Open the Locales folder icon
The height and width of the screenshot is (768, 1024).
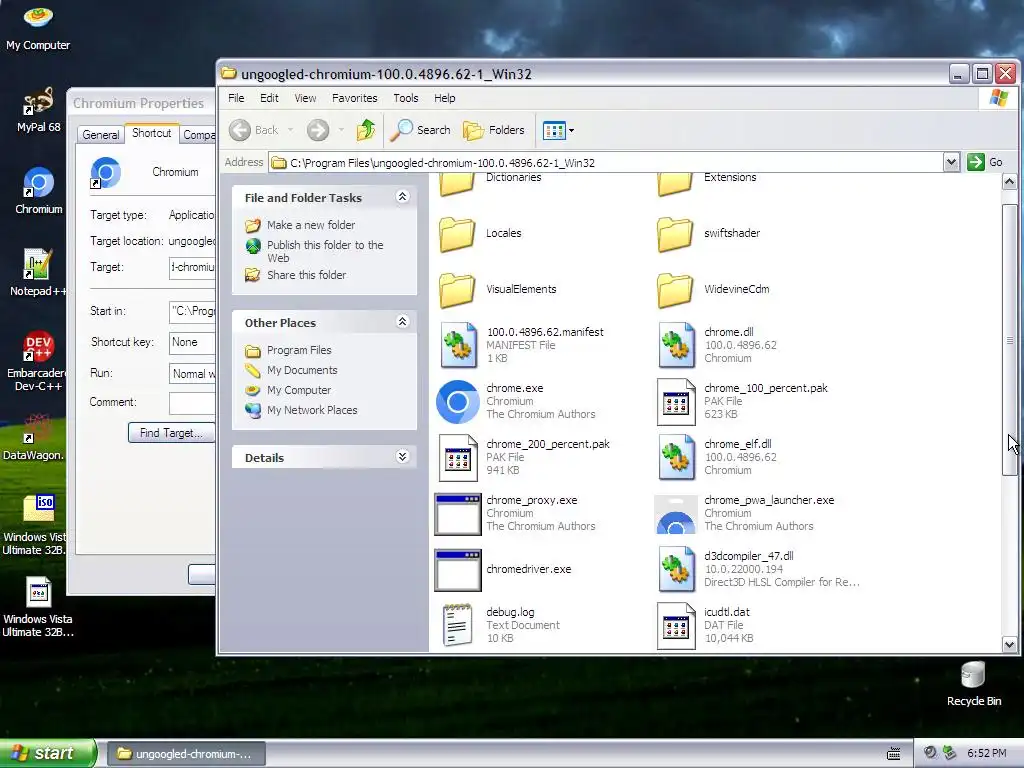457,234
